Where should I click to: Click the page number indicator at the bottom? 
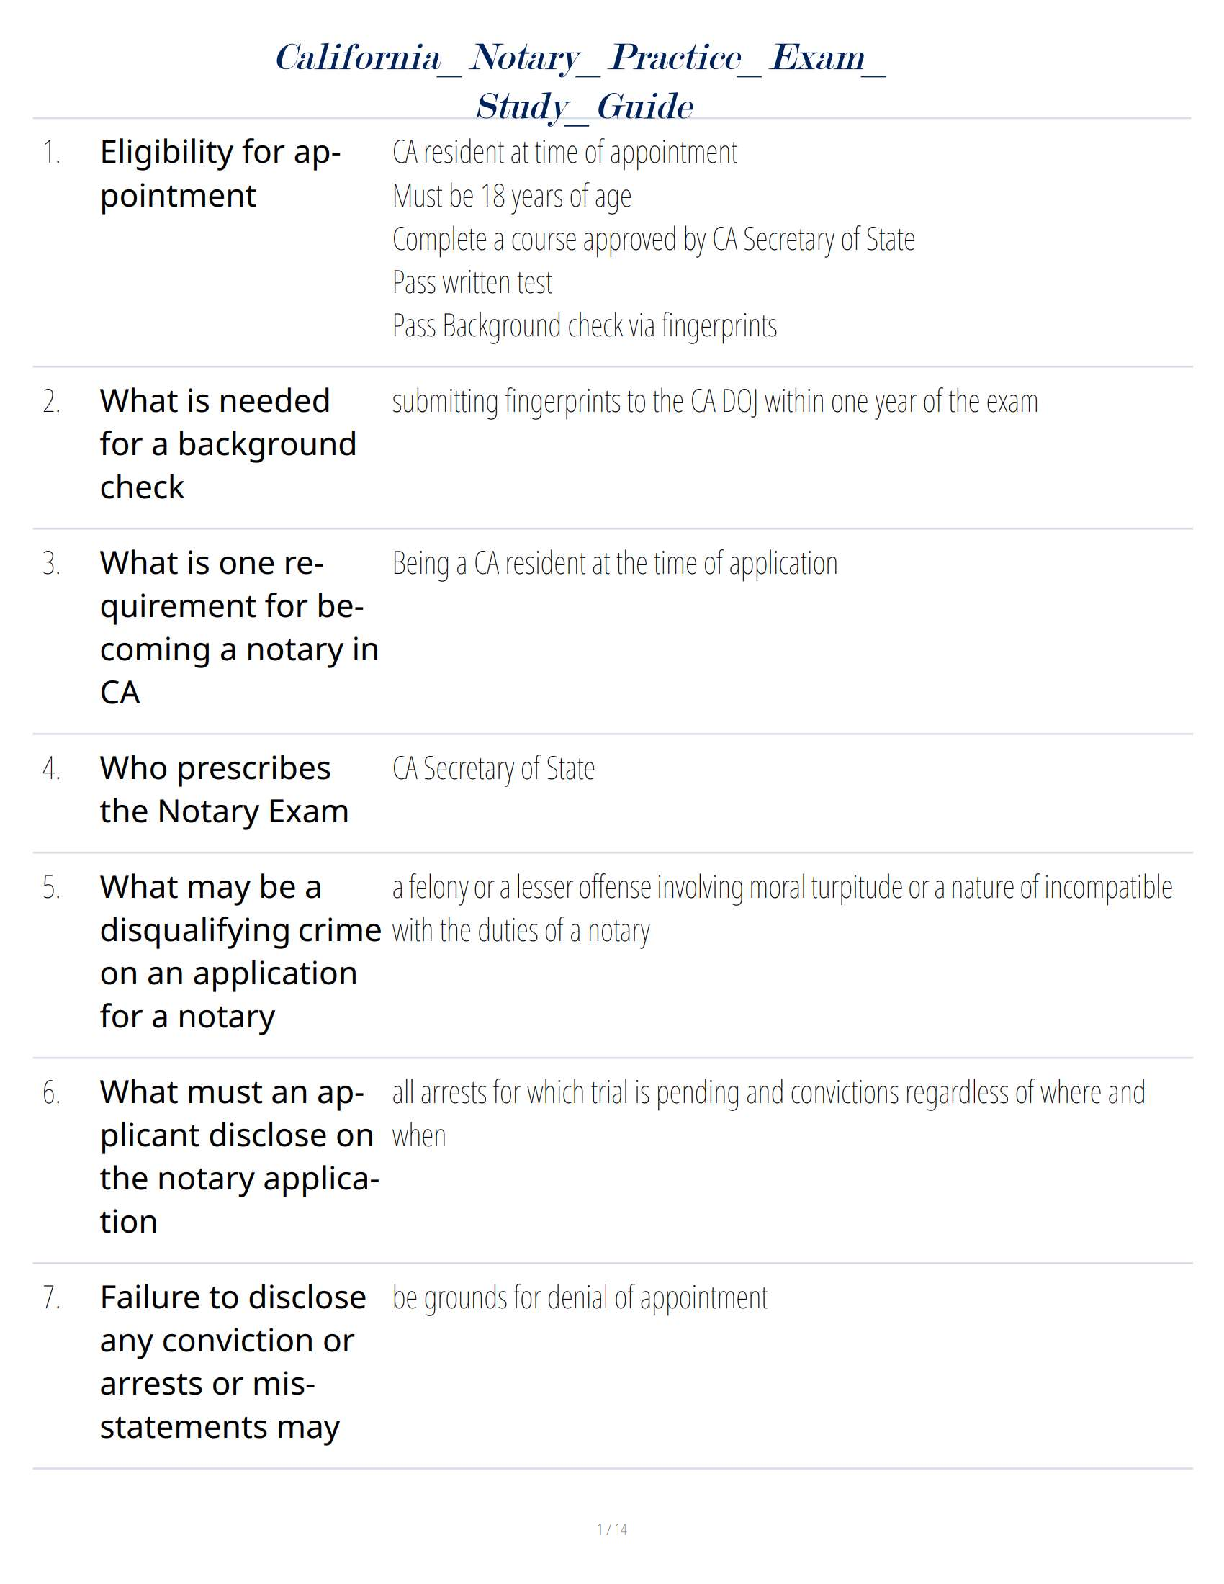[x=612, y=1529]
